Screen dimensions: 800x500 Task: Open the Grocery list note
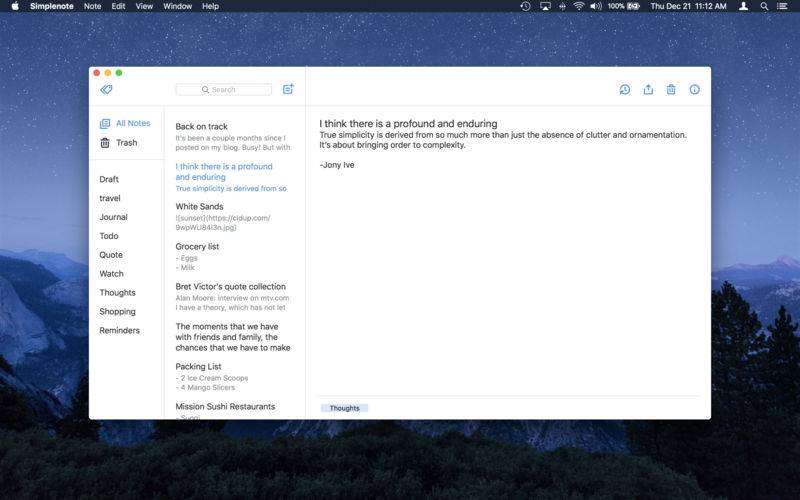point(234,256)
